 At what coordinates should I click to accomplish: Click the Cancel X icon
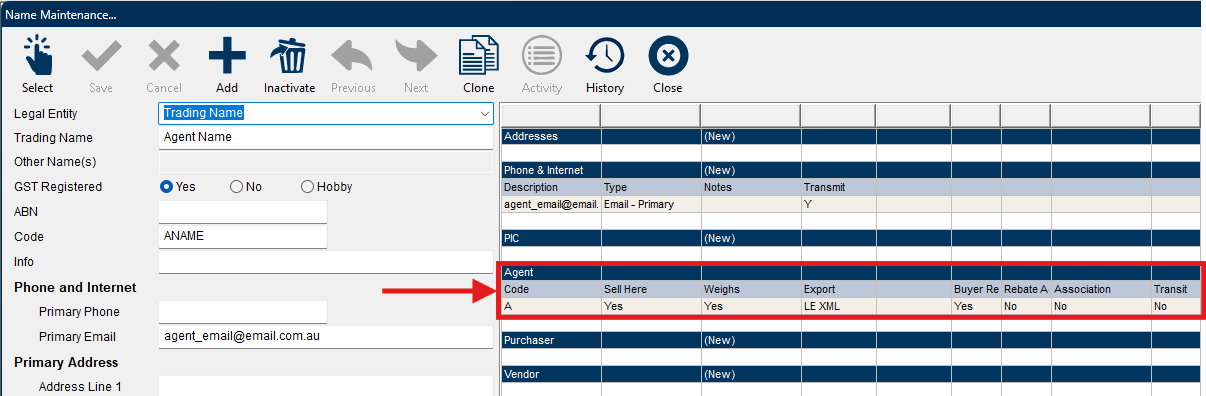164,55
